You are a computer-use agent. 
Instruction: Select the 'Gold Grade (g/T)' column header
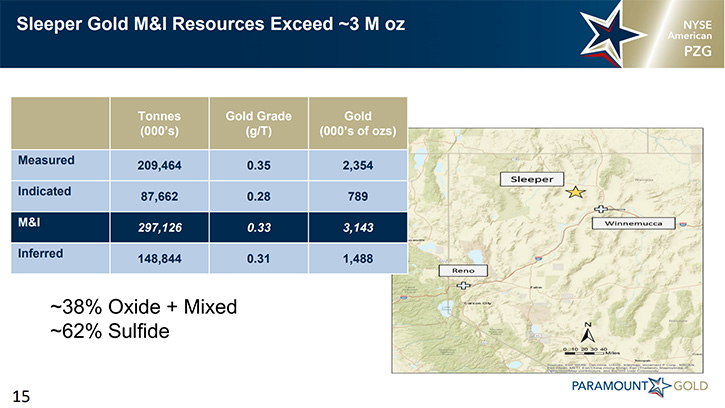point(259,123)
